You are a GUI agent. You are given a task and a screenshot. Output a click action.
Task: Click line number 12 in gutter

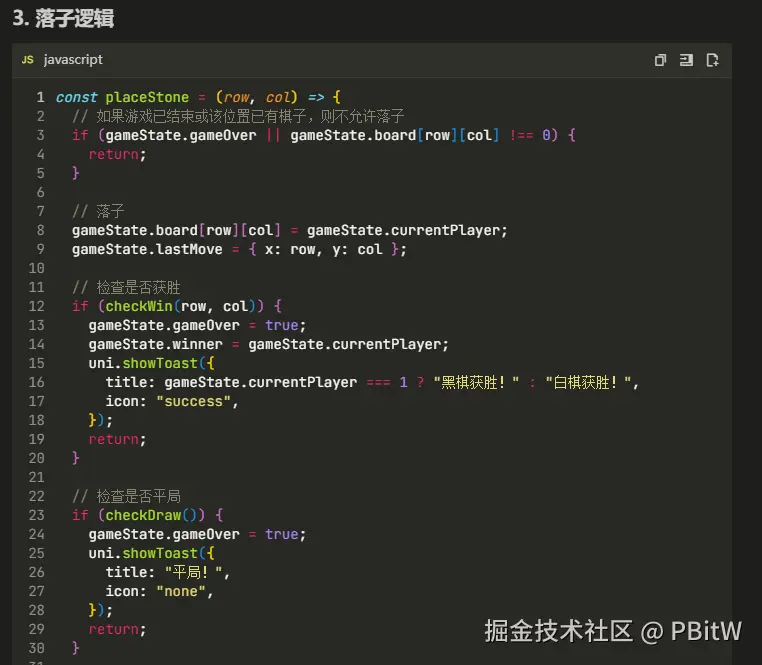tap(36, 306)
